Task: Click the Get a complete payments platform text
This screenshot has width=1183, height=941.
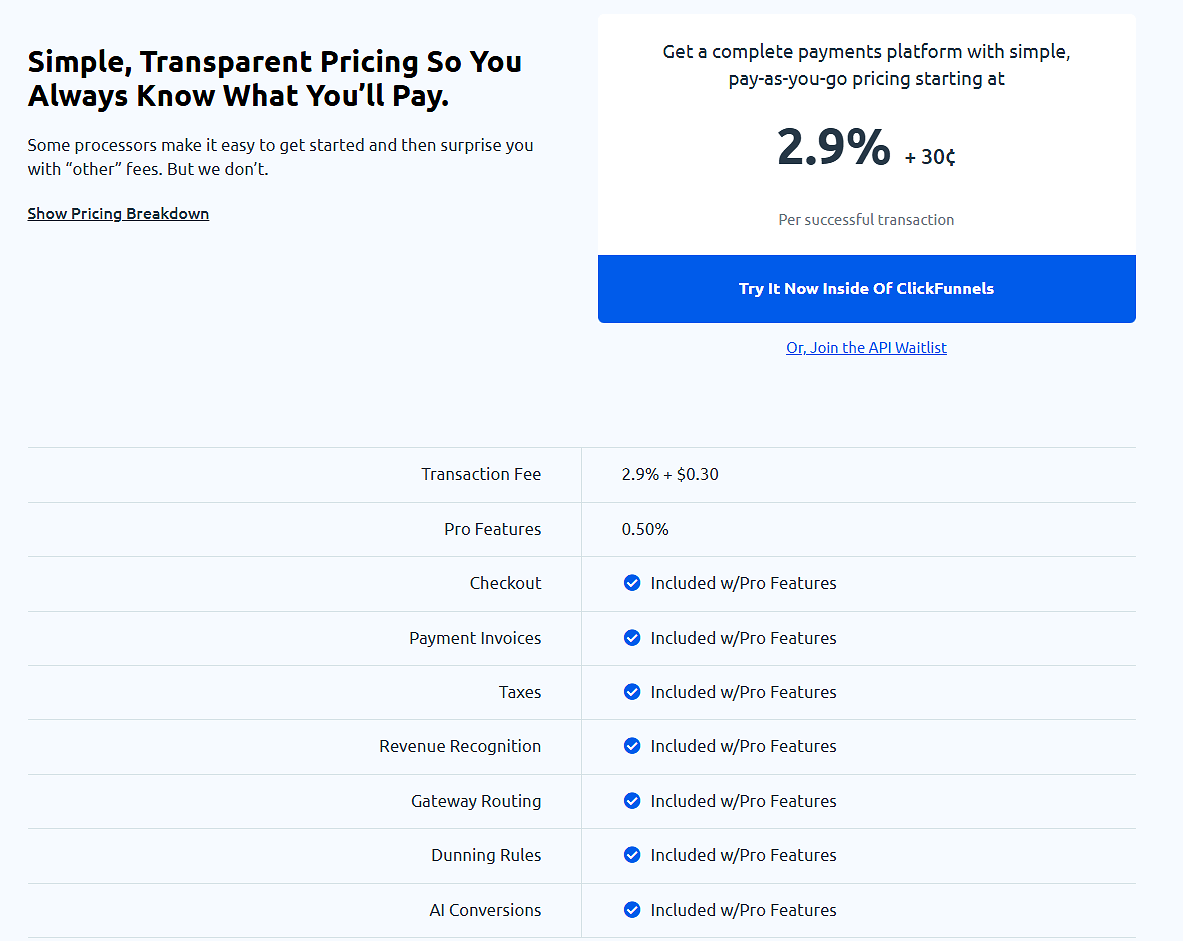Action: 866,65
